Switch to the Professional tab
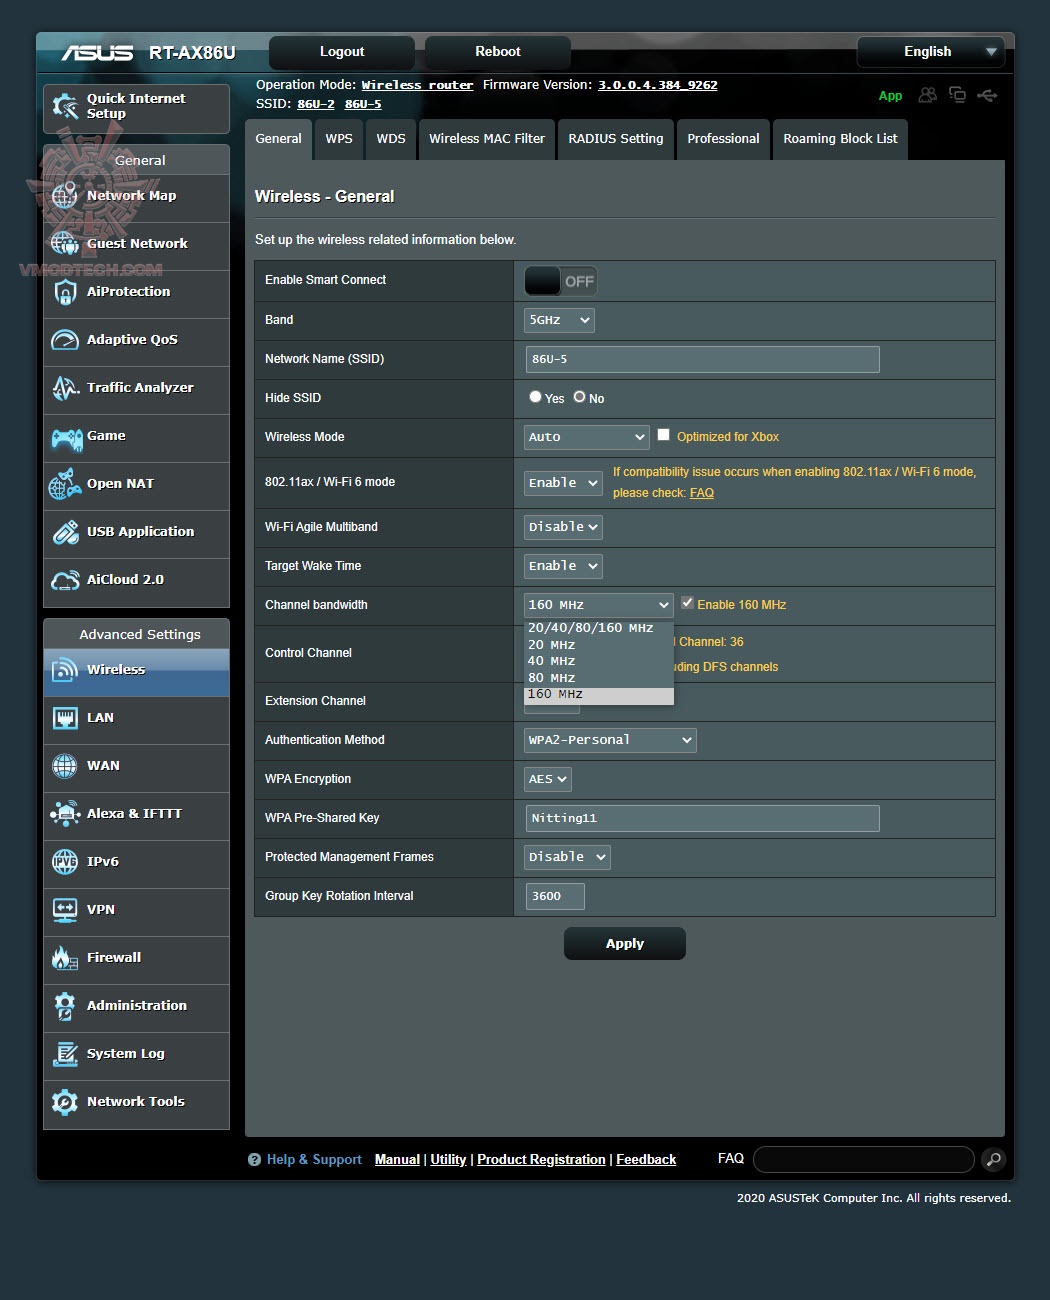Image resolution: width=1050 pixels, height=1300 pixels. click(723, 139)
